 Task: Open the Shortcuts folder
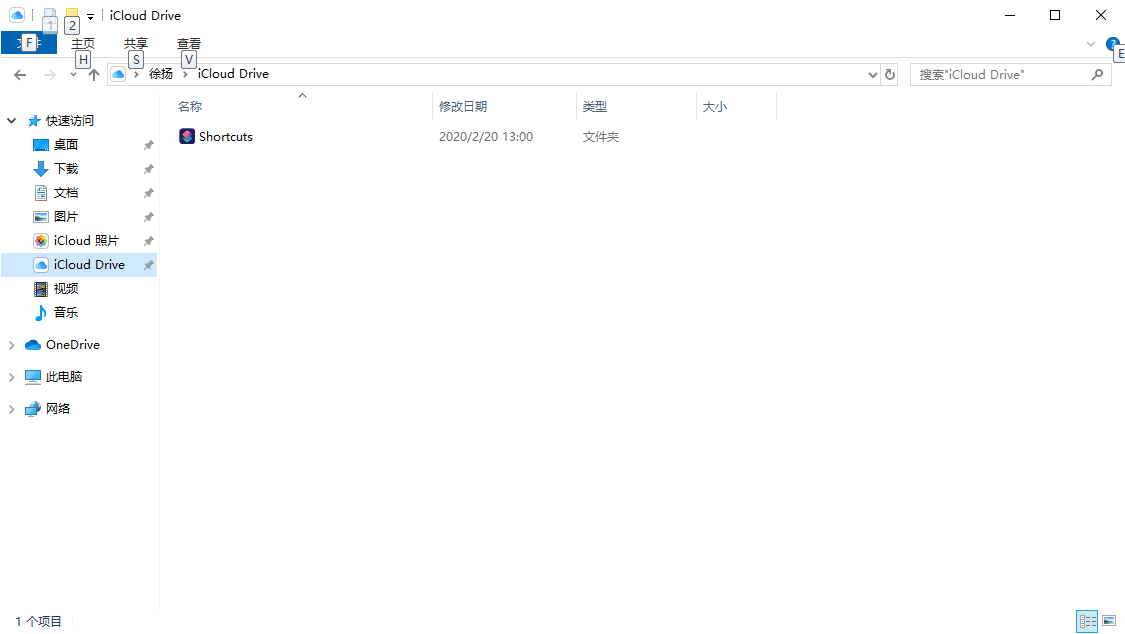click(x=225, y=137)
